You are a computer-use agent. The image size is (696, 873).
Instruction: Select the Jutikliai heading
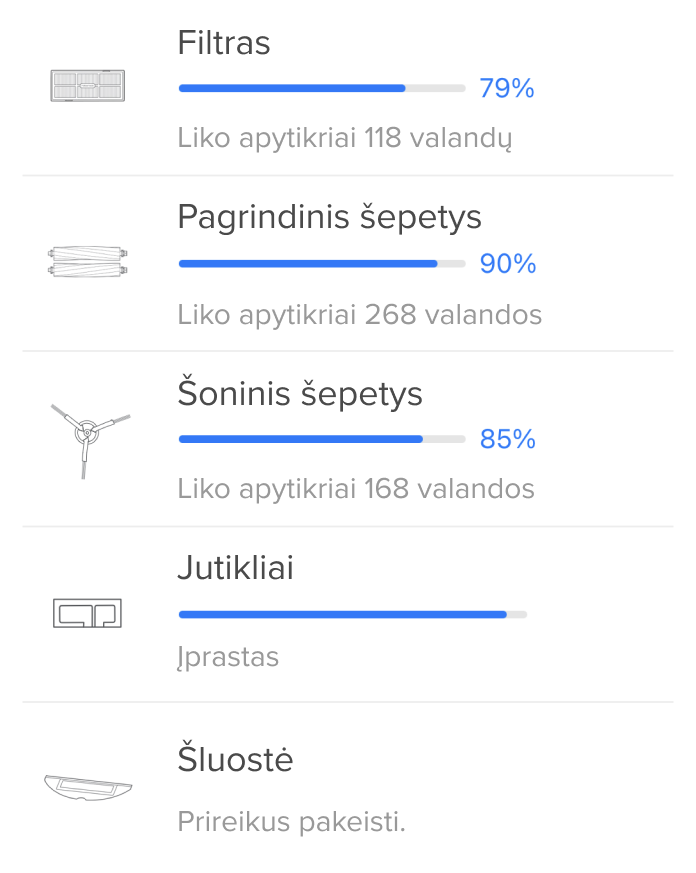235,568
